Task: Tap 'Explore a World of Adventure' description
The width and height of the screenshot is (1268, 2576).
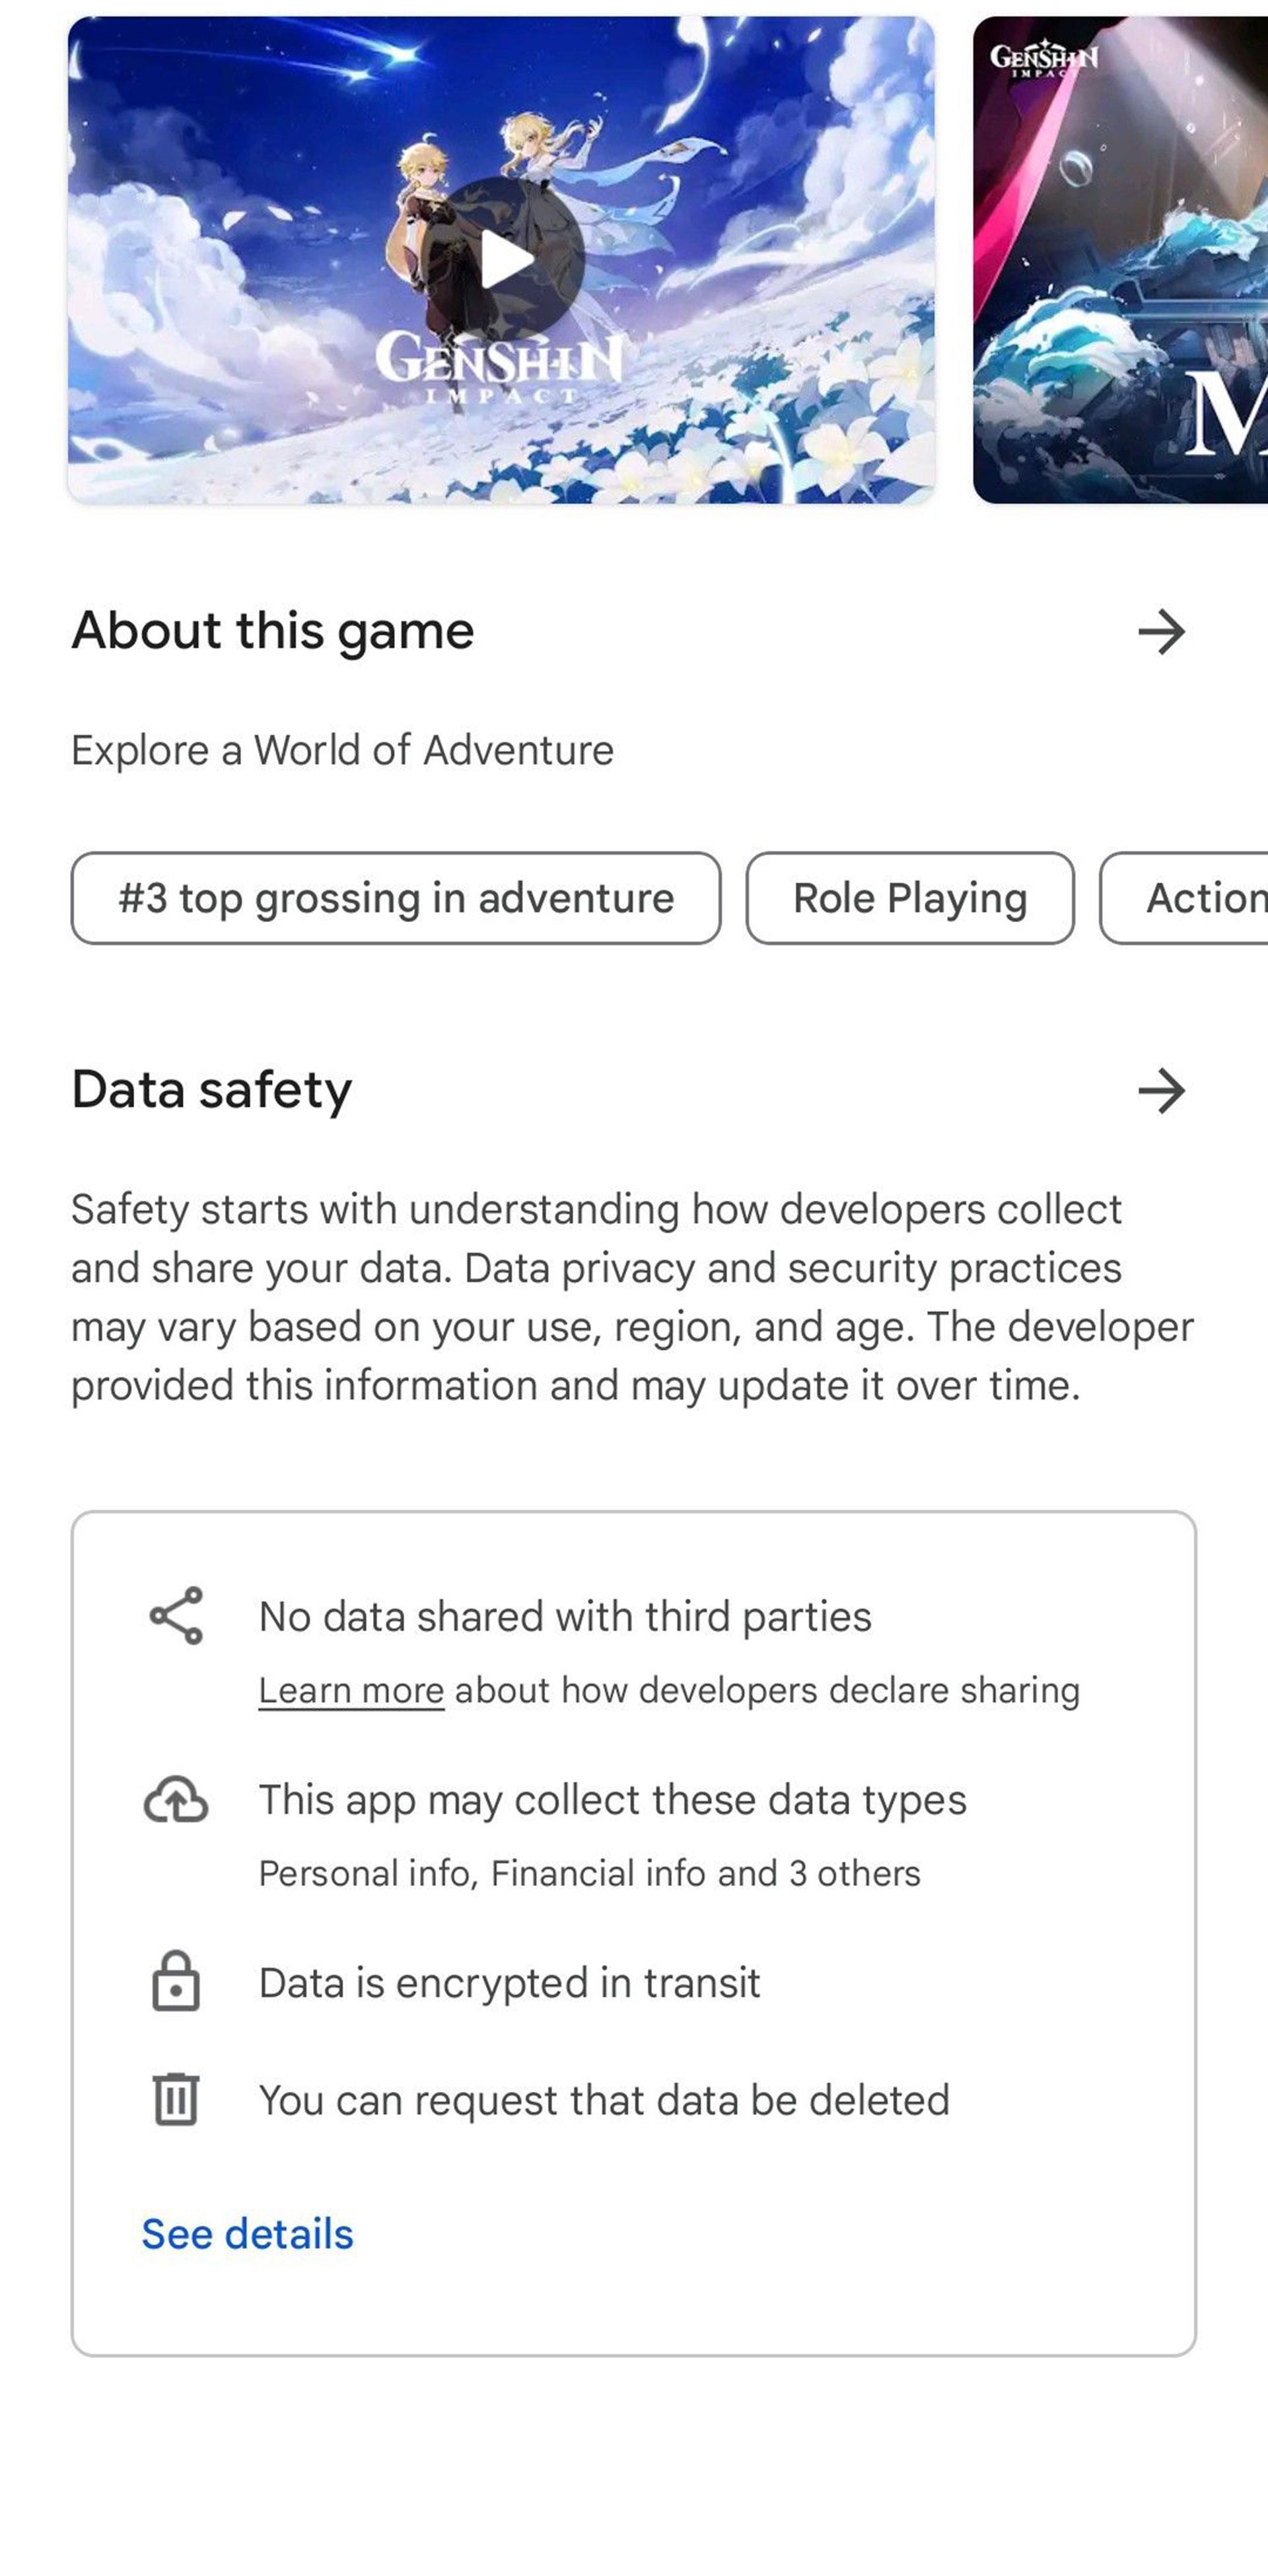Action: click(342, 750)
